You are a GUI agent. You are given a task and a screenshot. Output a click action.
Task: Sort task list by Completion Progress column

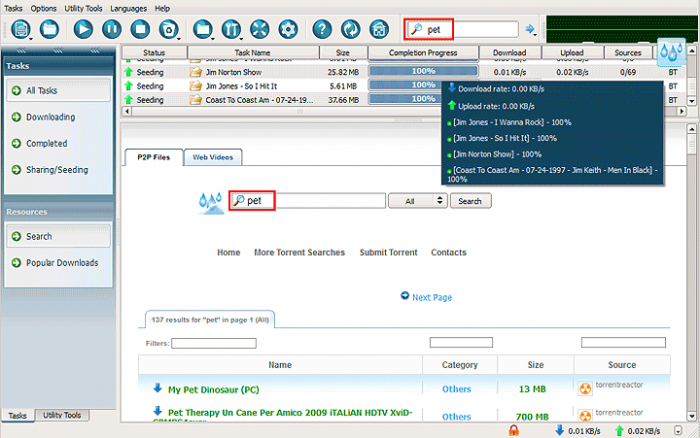click(423, 53)
